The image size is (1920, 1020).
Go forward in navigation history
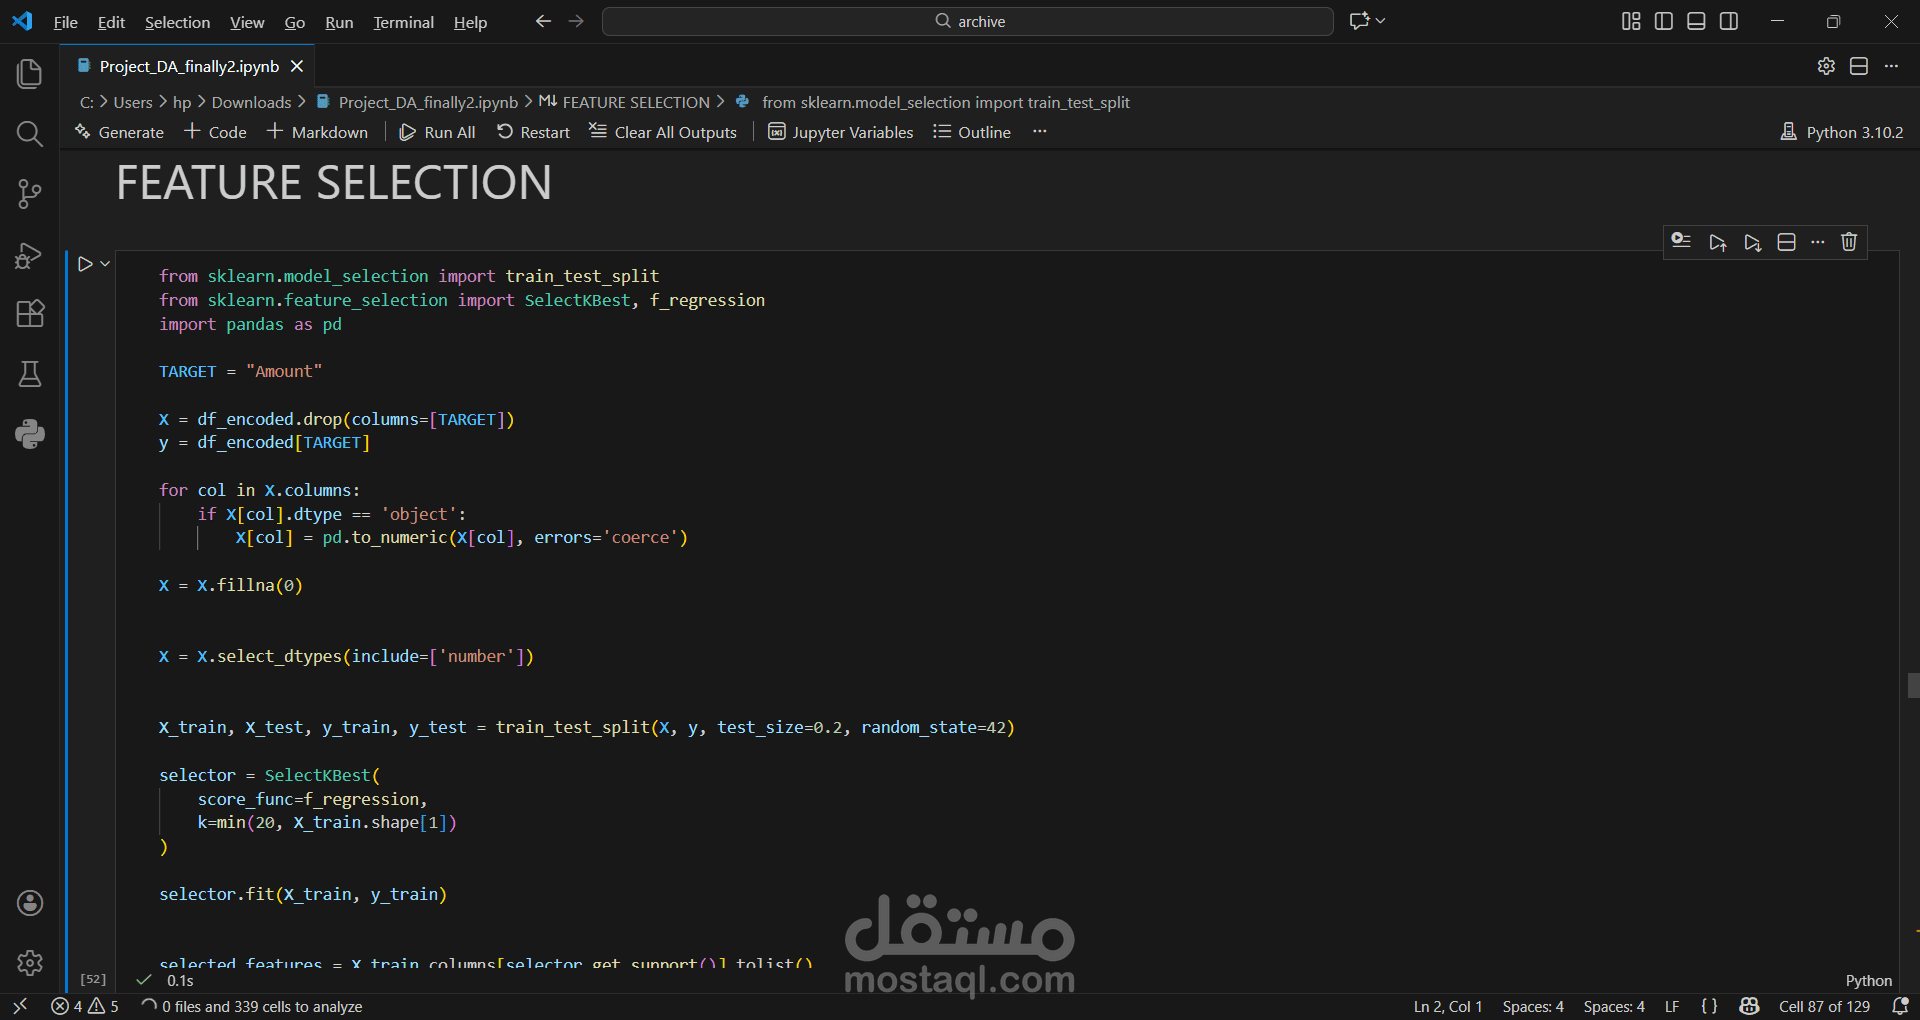point(576,21)
